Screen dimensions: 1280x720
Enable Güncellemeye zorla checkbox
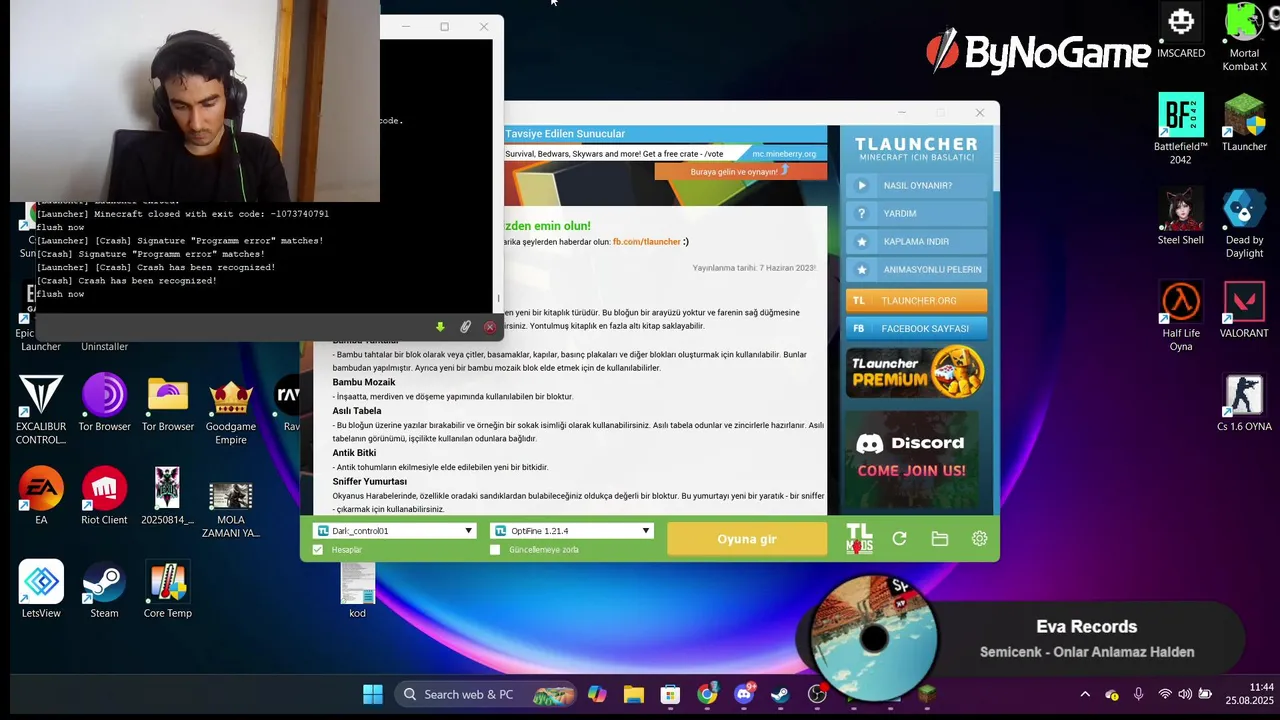click(495, 550)
